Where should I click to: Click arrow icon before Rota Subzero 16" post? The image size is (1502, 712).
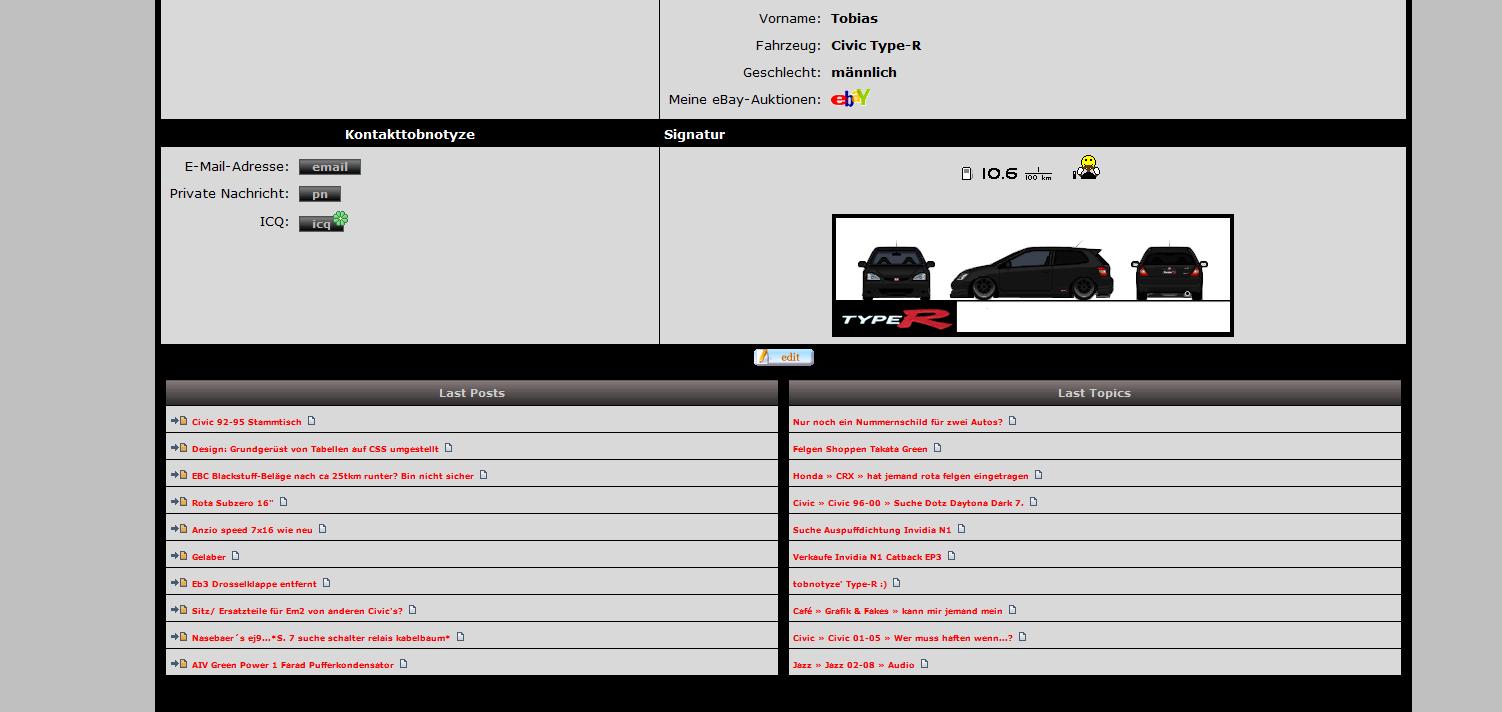(x=175, y=502)
